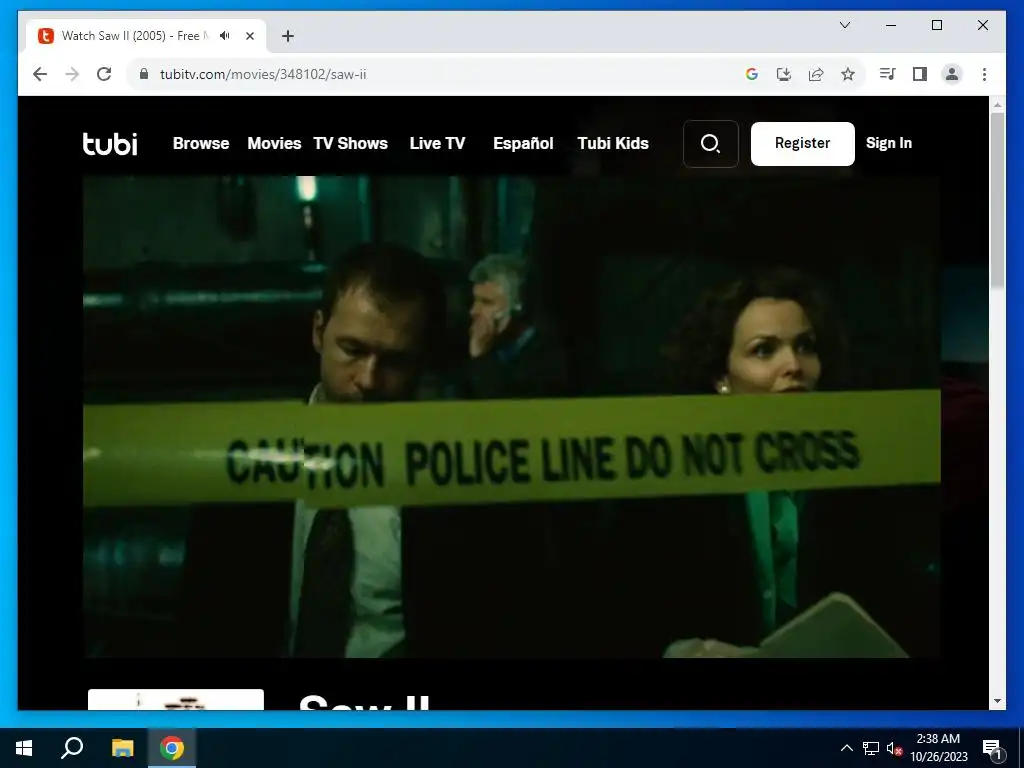1024x768 pixels.
Task: Open the Browse menu
Action: pos(201,144)
